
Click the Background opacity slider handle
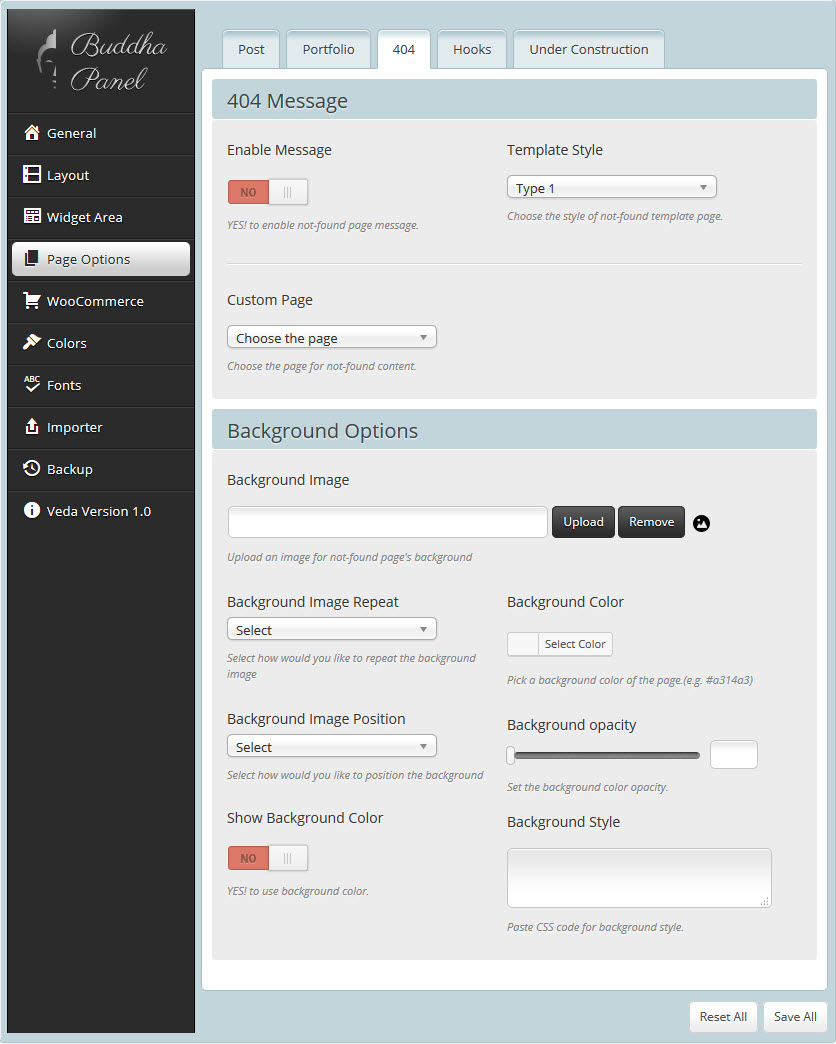tap(511, 755)
